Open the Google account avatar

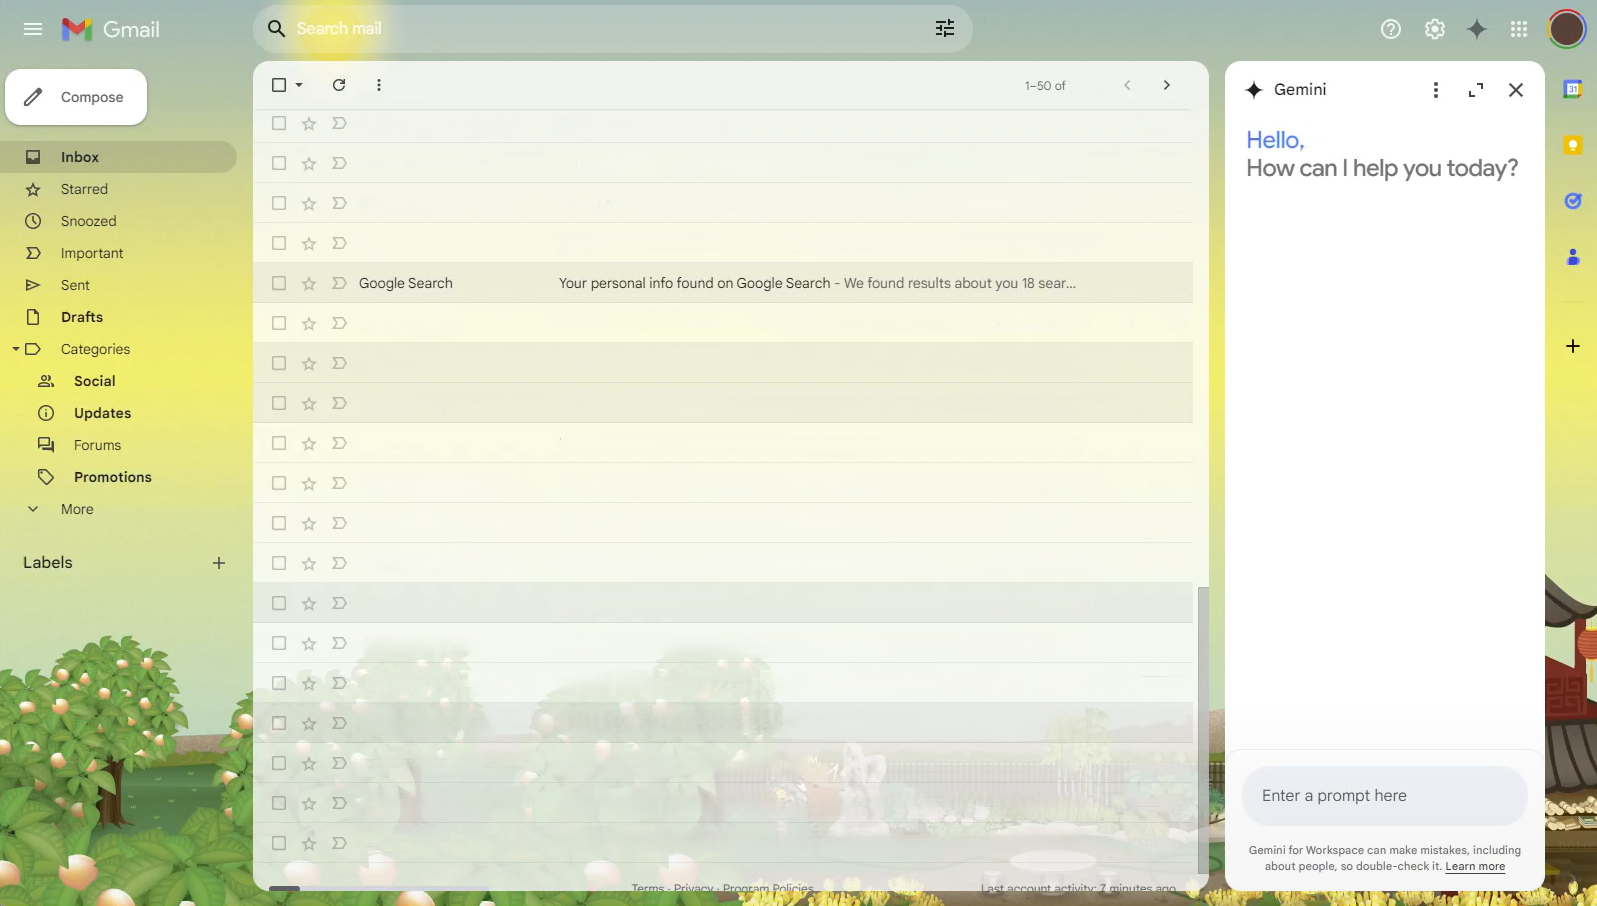point(1567,29)
